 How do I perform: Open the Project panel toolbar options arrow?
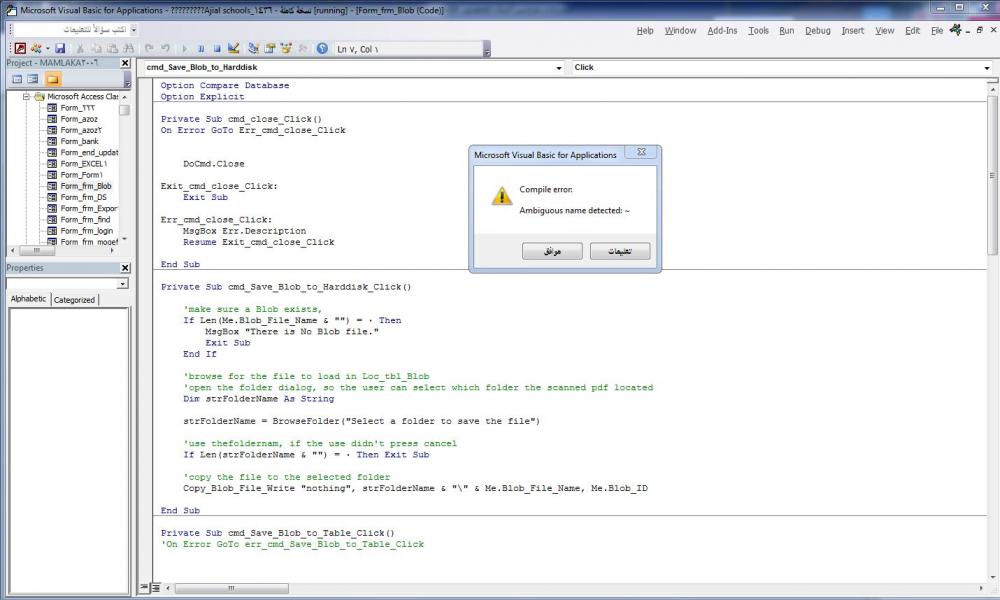pyautogui.click(x=127, y=80)
